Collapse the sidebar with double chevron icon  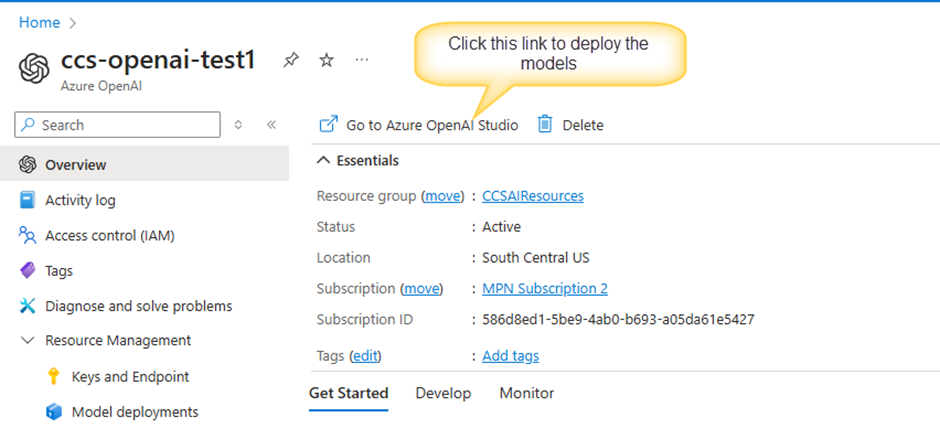point(271,125)
